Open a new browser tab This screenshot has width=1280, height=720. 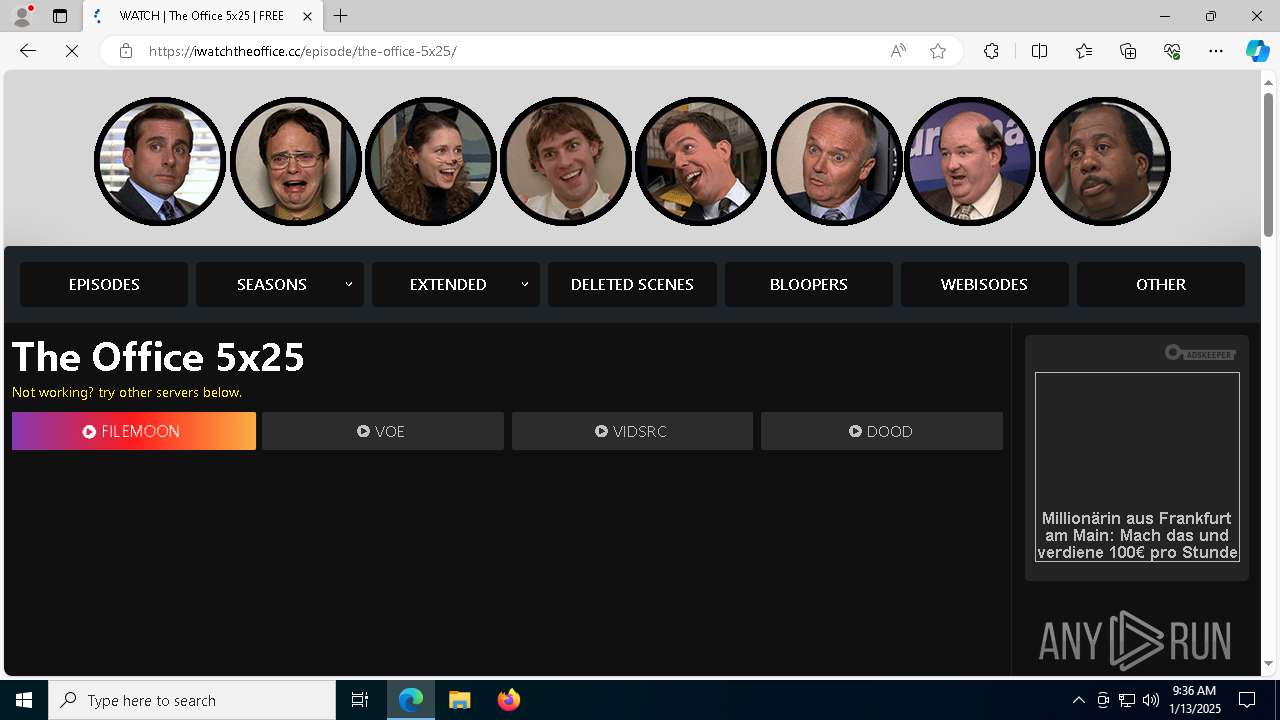341,16
